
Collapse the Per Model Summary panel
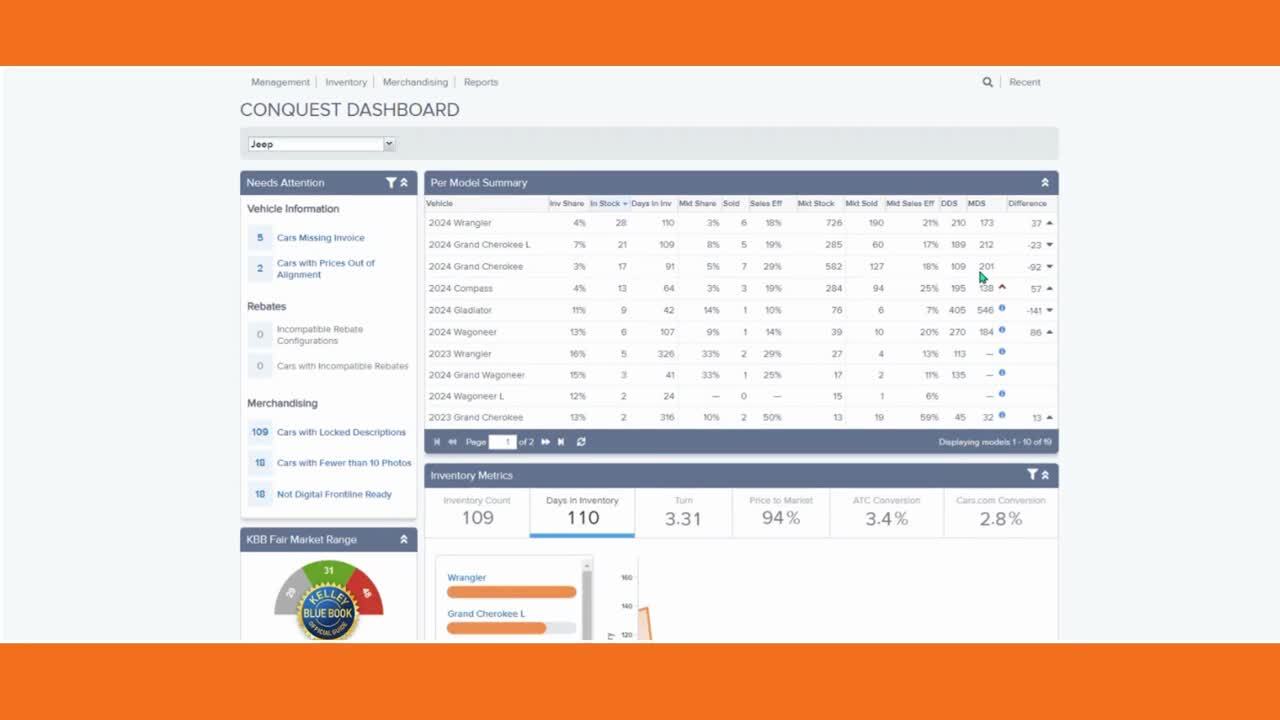[x=1045, y=183]
